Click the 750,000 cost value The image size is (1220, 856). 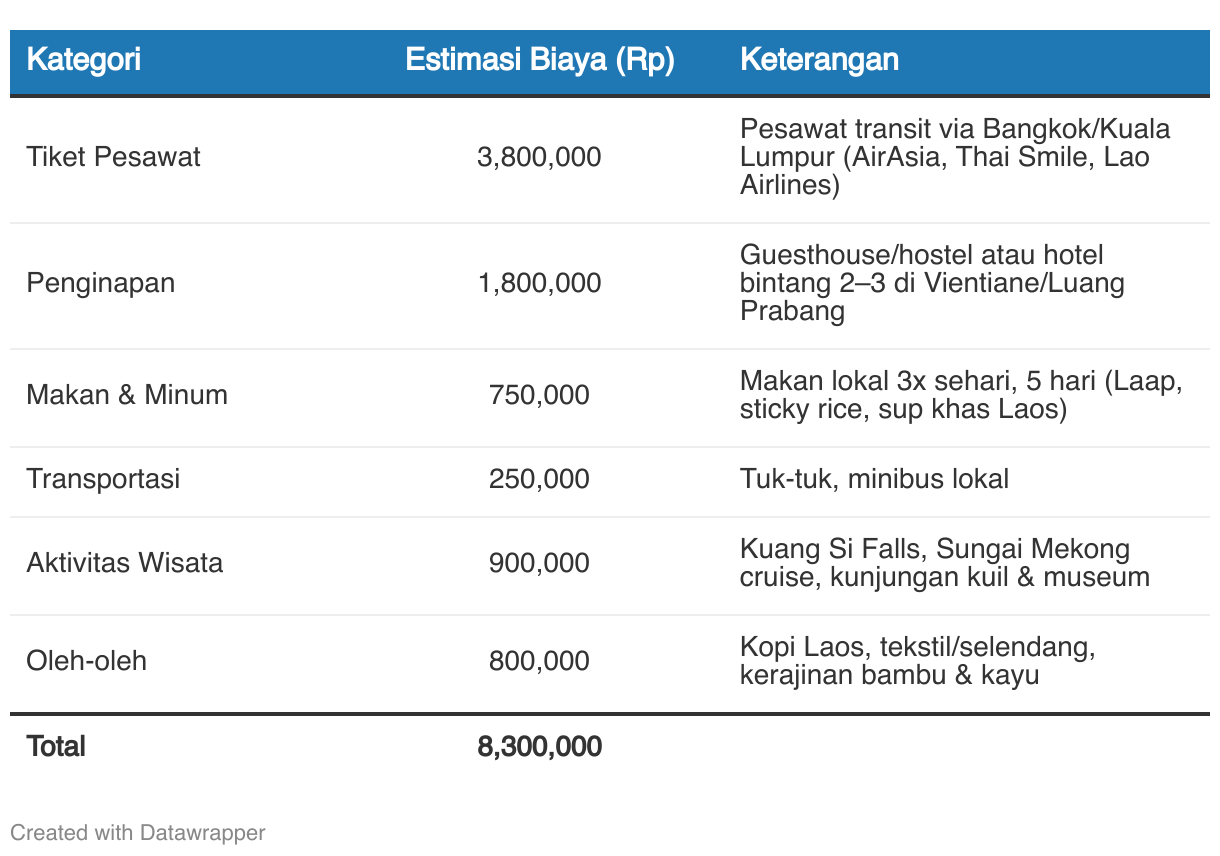(x=540, y=395)
